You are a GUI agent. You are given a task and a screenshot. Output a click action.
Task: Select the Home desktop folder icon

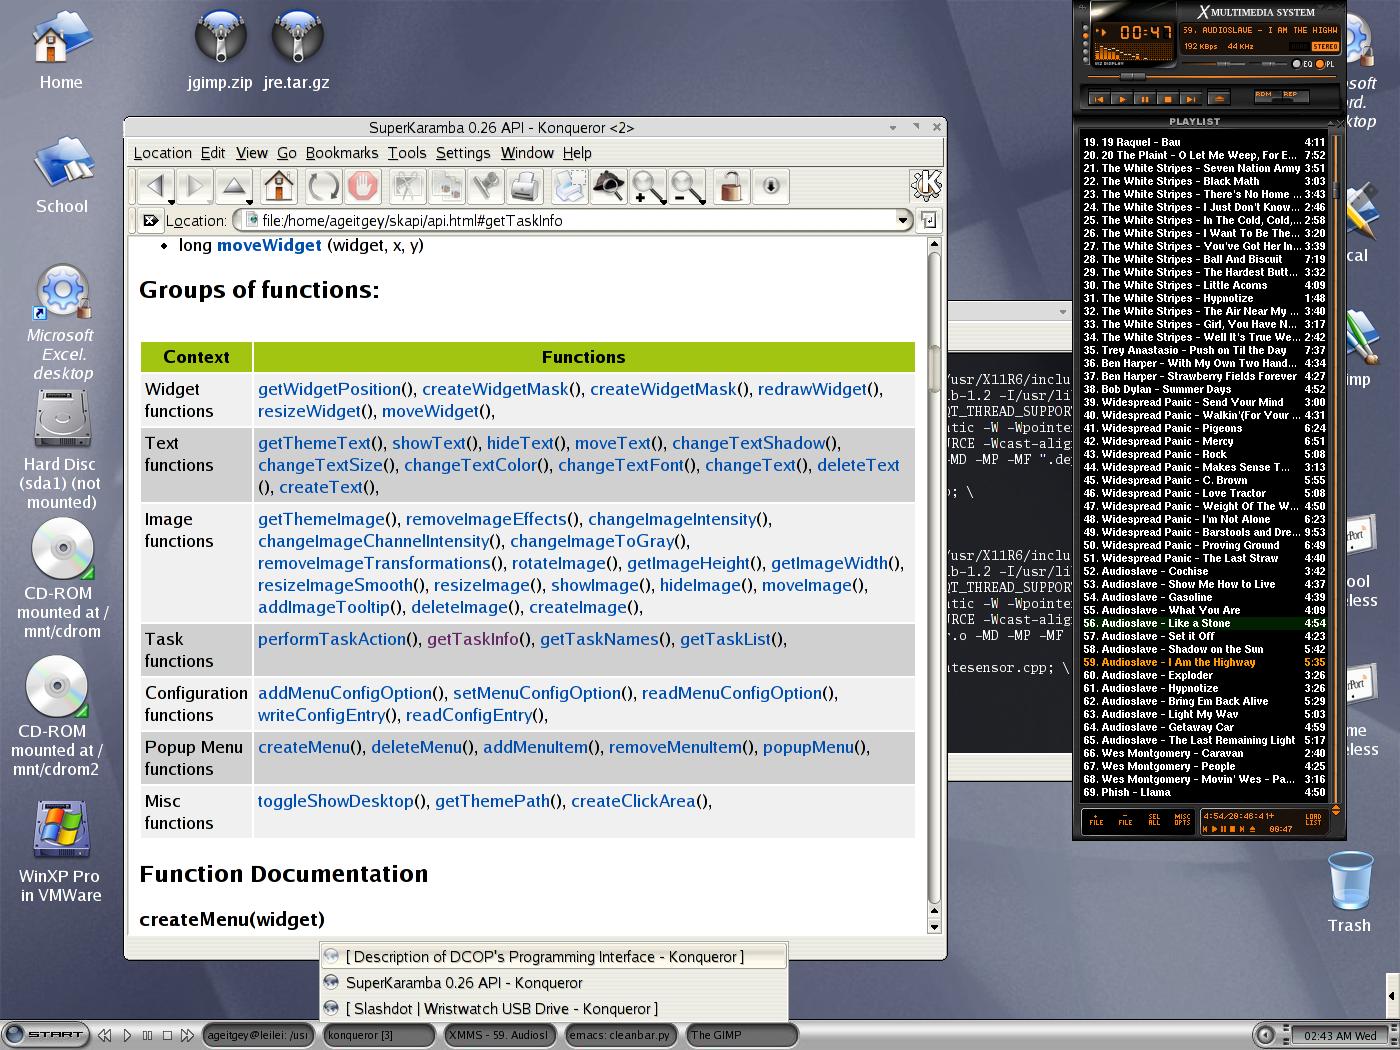61,50
